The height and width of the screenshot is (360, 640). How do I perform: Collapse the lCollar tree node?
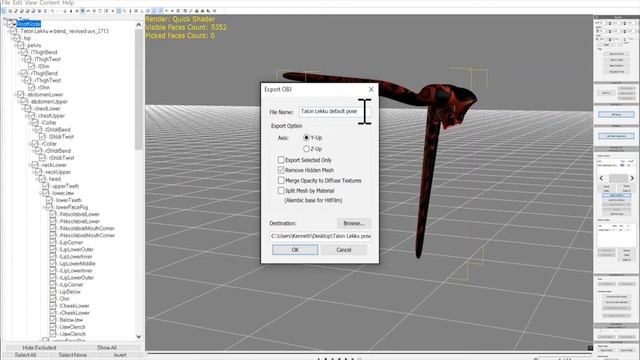click(x=30, y=122)
